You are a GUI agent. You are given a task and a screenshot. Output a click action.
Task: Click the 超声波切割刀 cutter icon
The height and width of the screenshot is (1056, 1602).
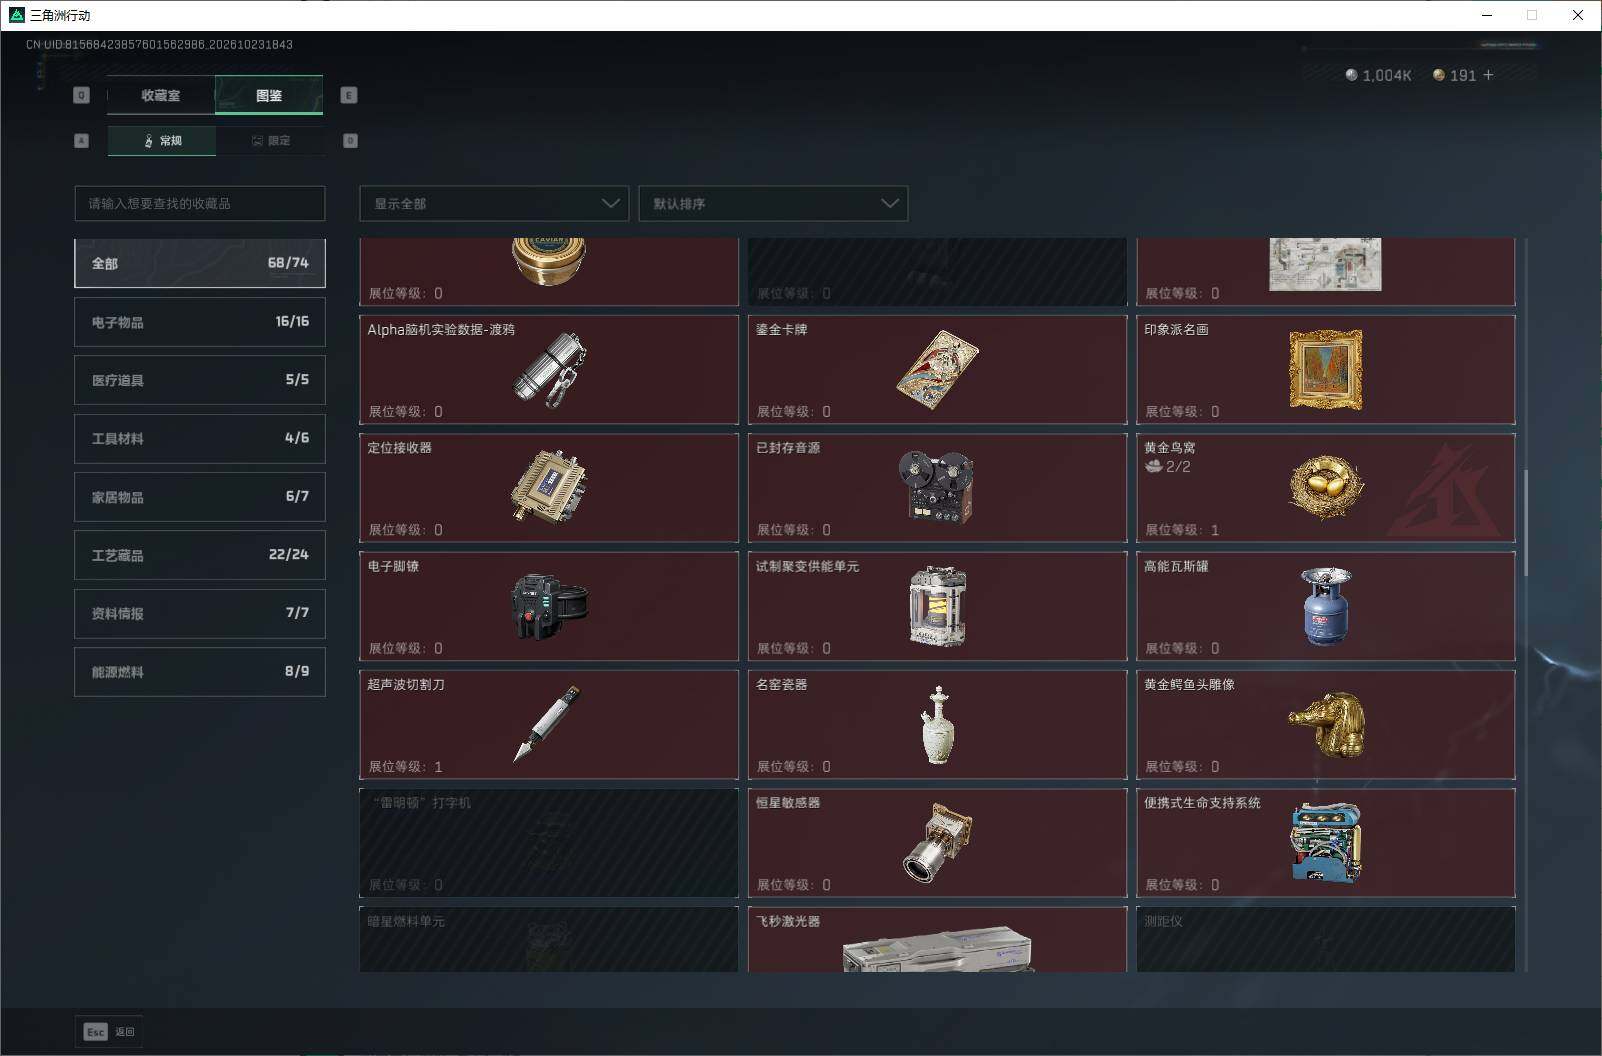[548, 724]
